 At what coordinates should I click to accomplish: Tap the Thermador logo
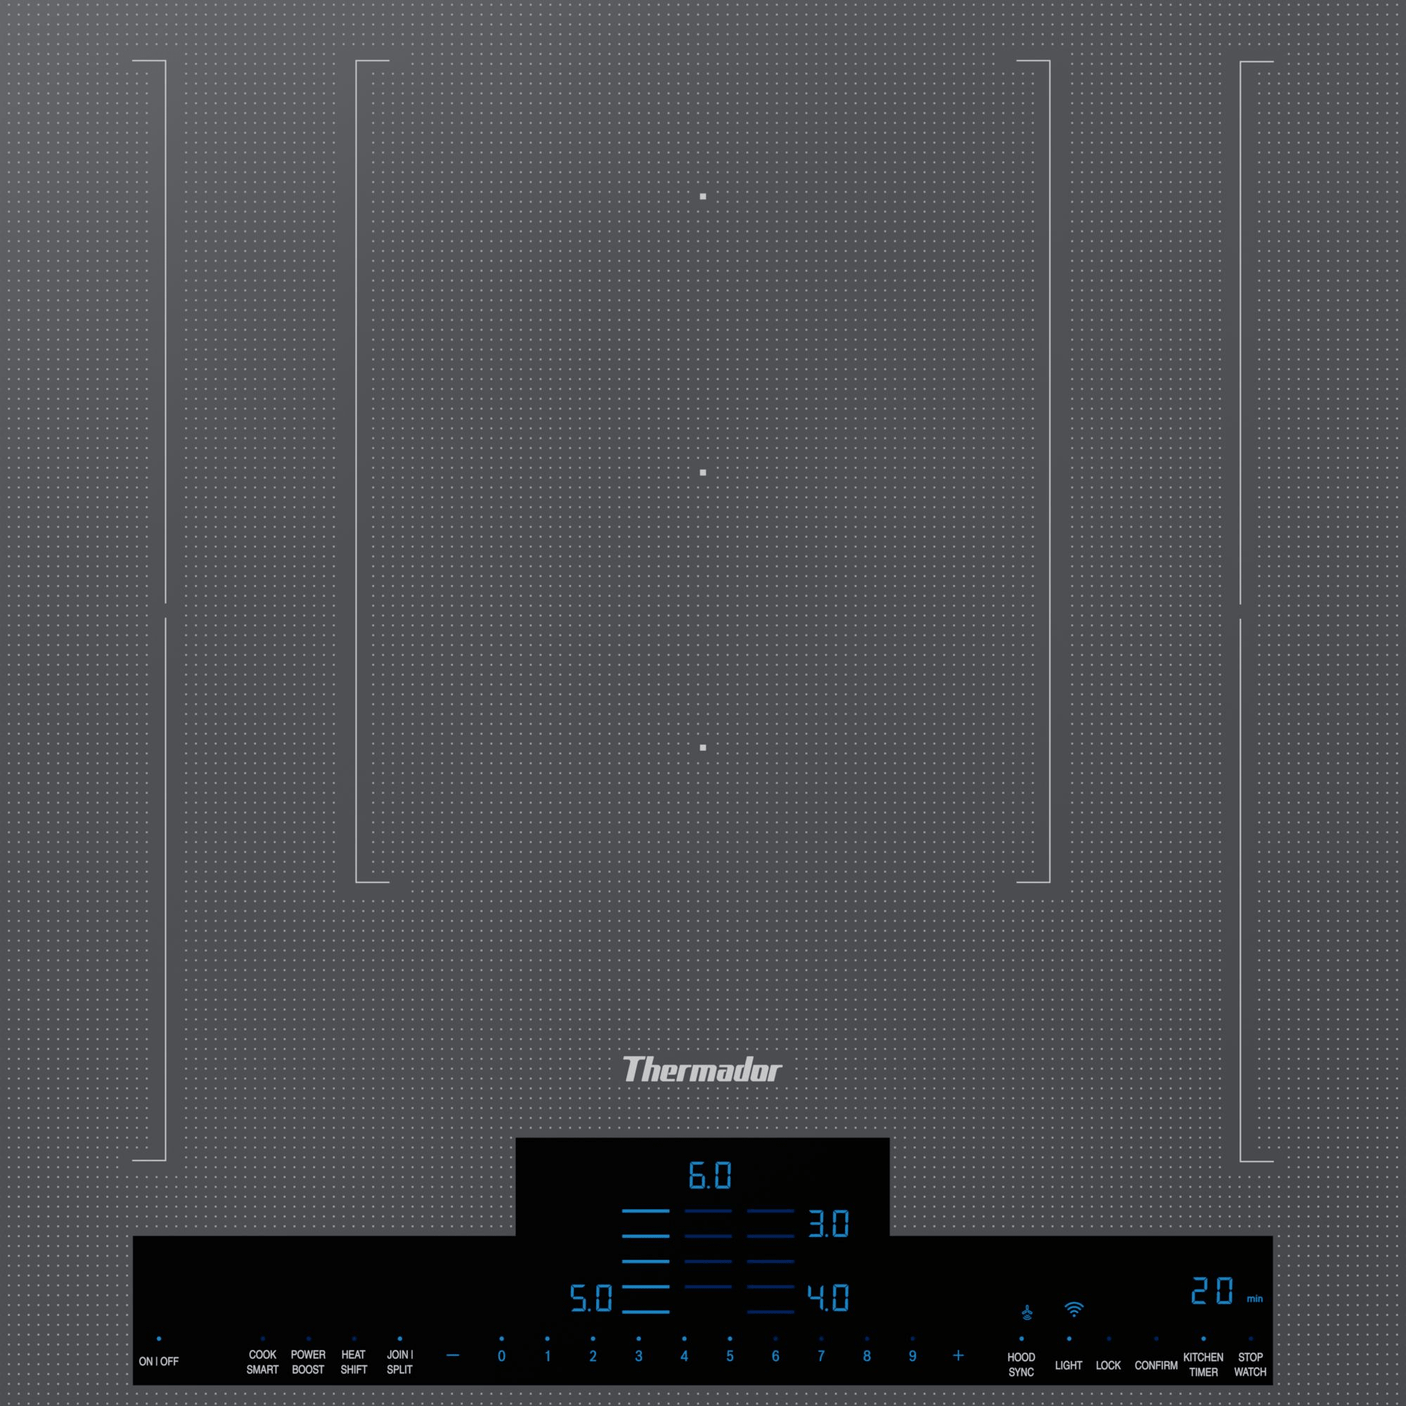click(x=702, y=1070)
